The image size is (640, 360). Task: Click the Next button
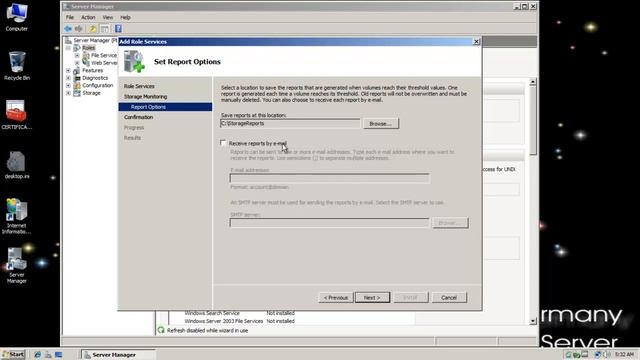click(372, 298)
